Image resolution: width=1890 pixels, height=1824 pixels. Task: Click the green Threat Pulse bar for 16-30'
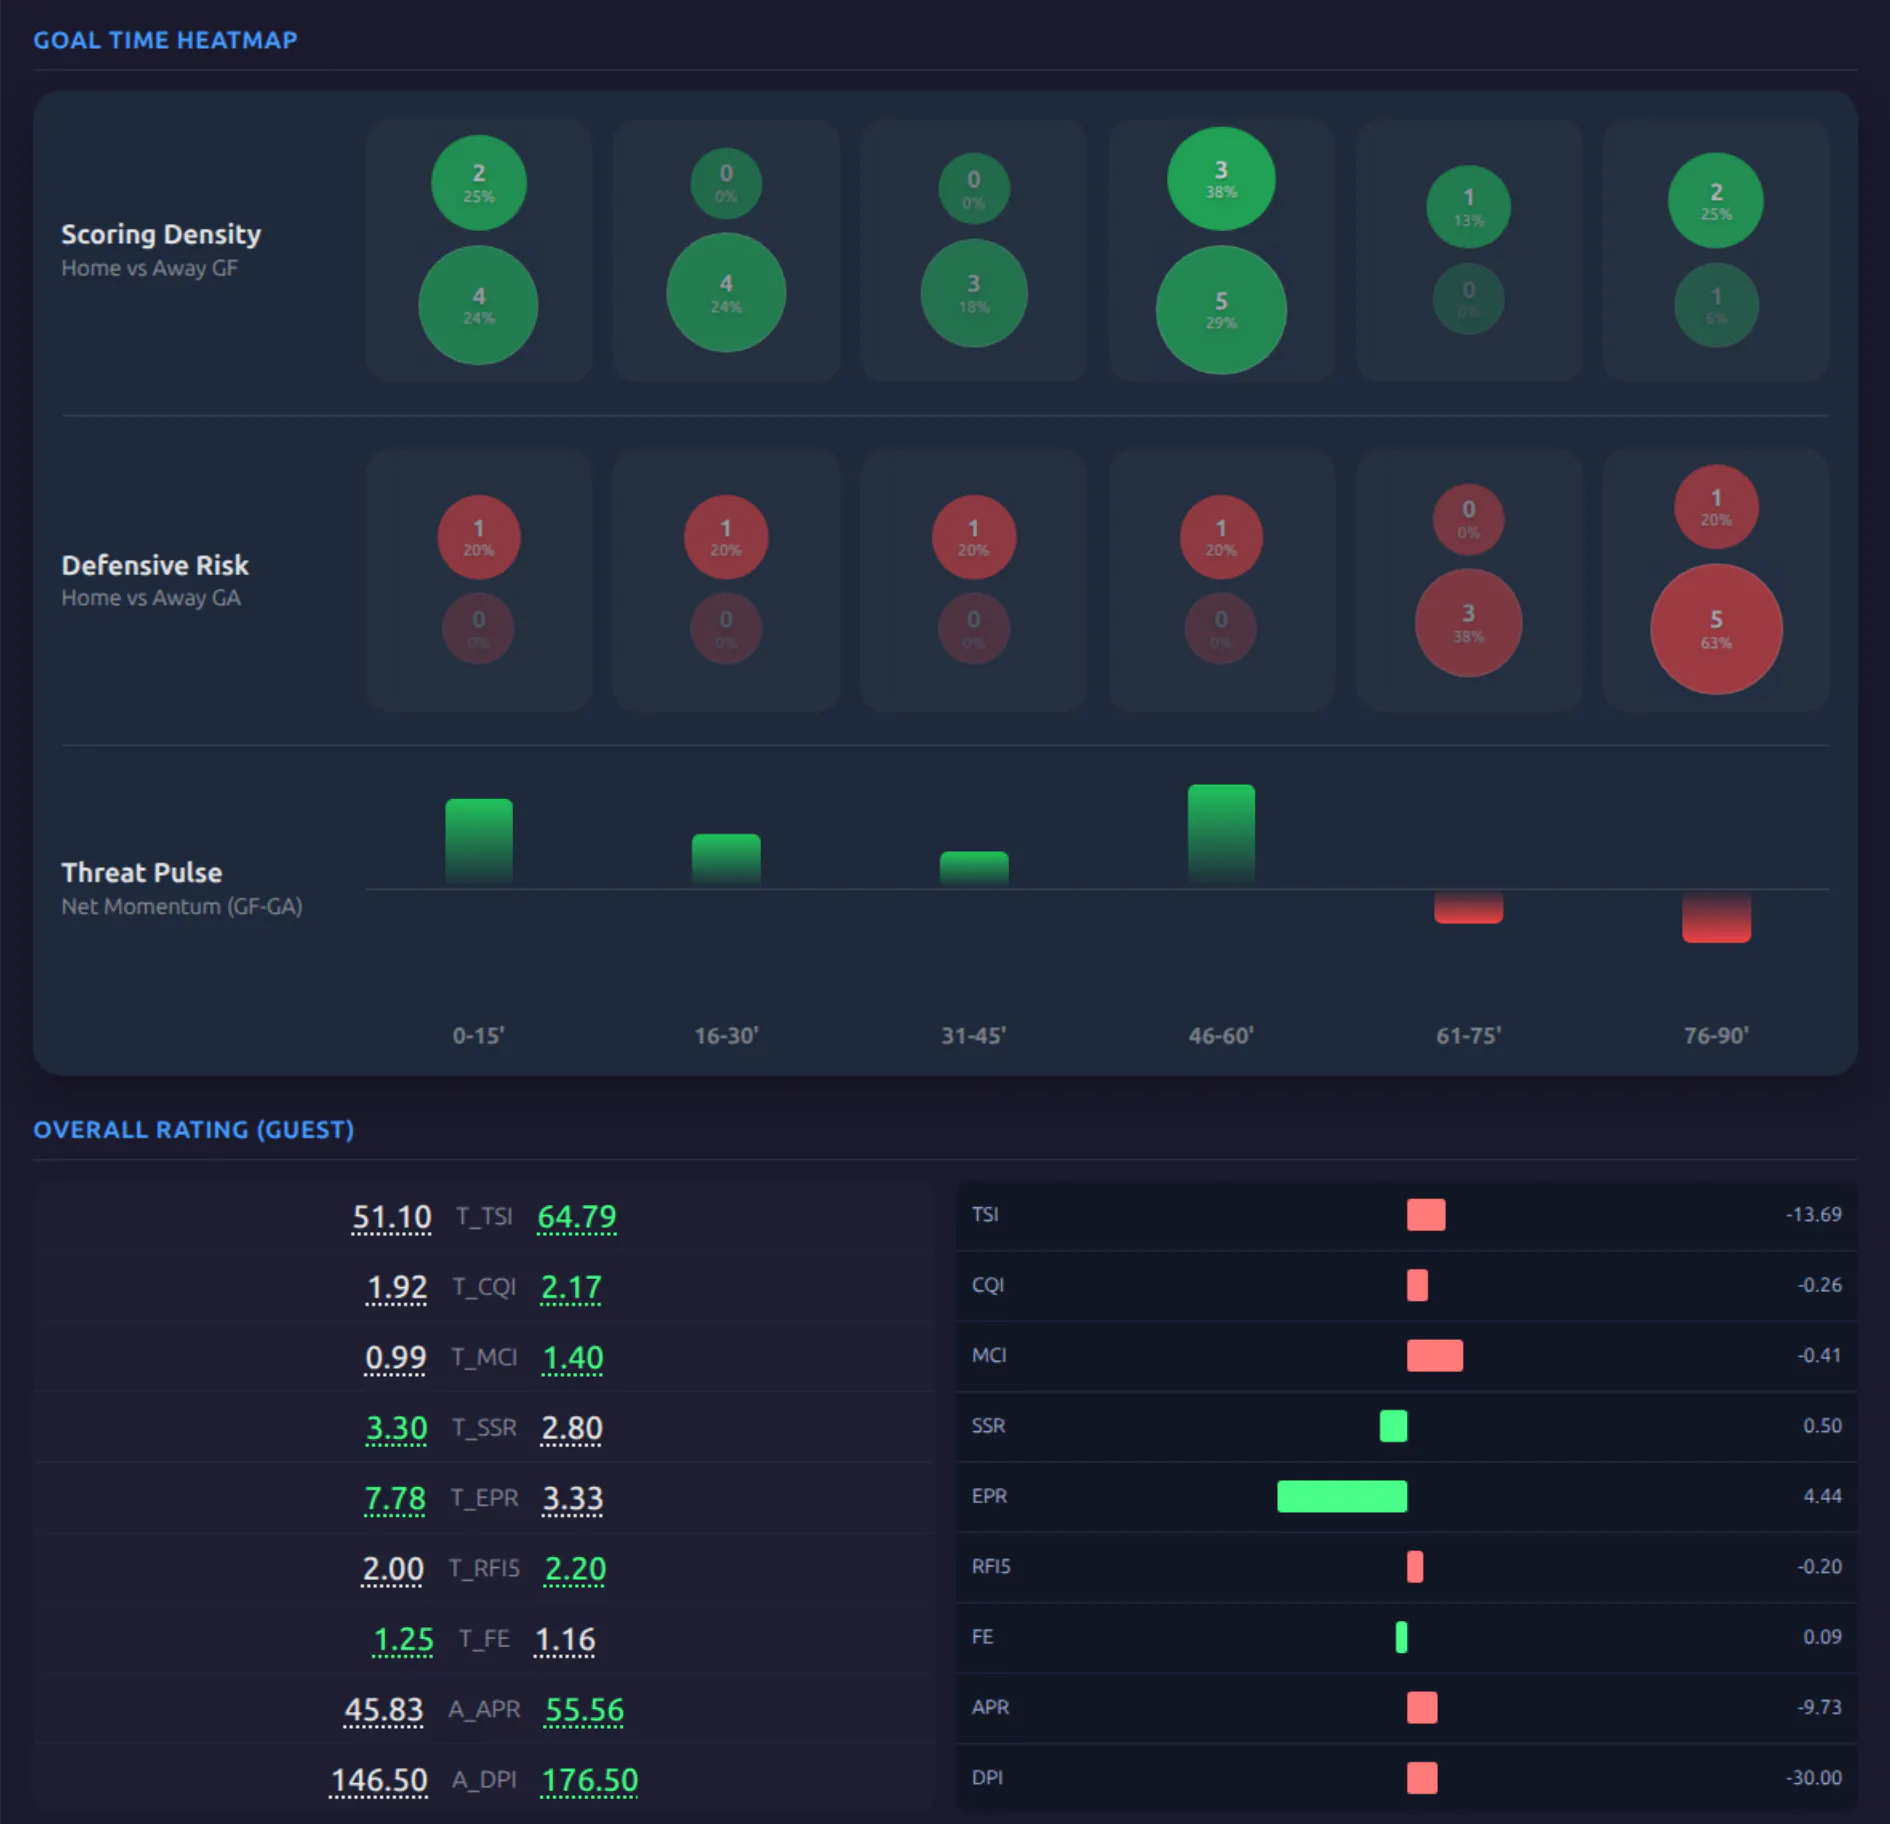(726, 860)
